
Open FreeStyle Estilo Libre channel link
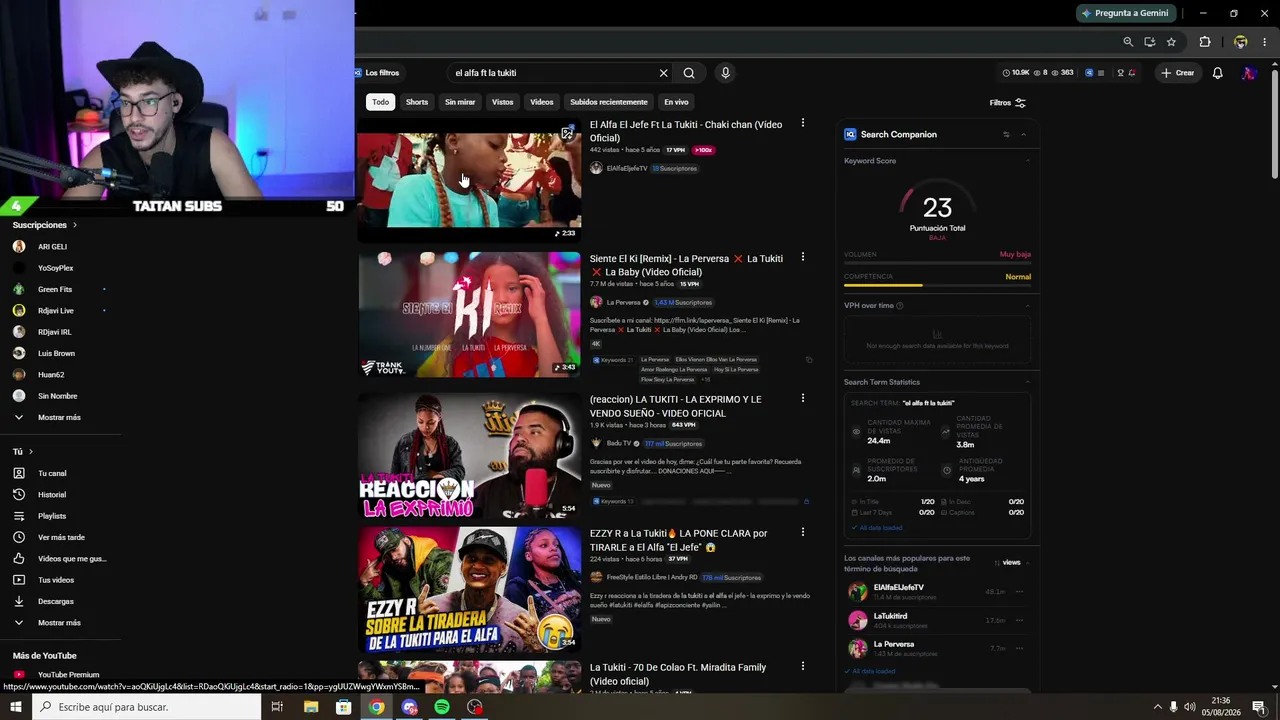click(651, 577)
